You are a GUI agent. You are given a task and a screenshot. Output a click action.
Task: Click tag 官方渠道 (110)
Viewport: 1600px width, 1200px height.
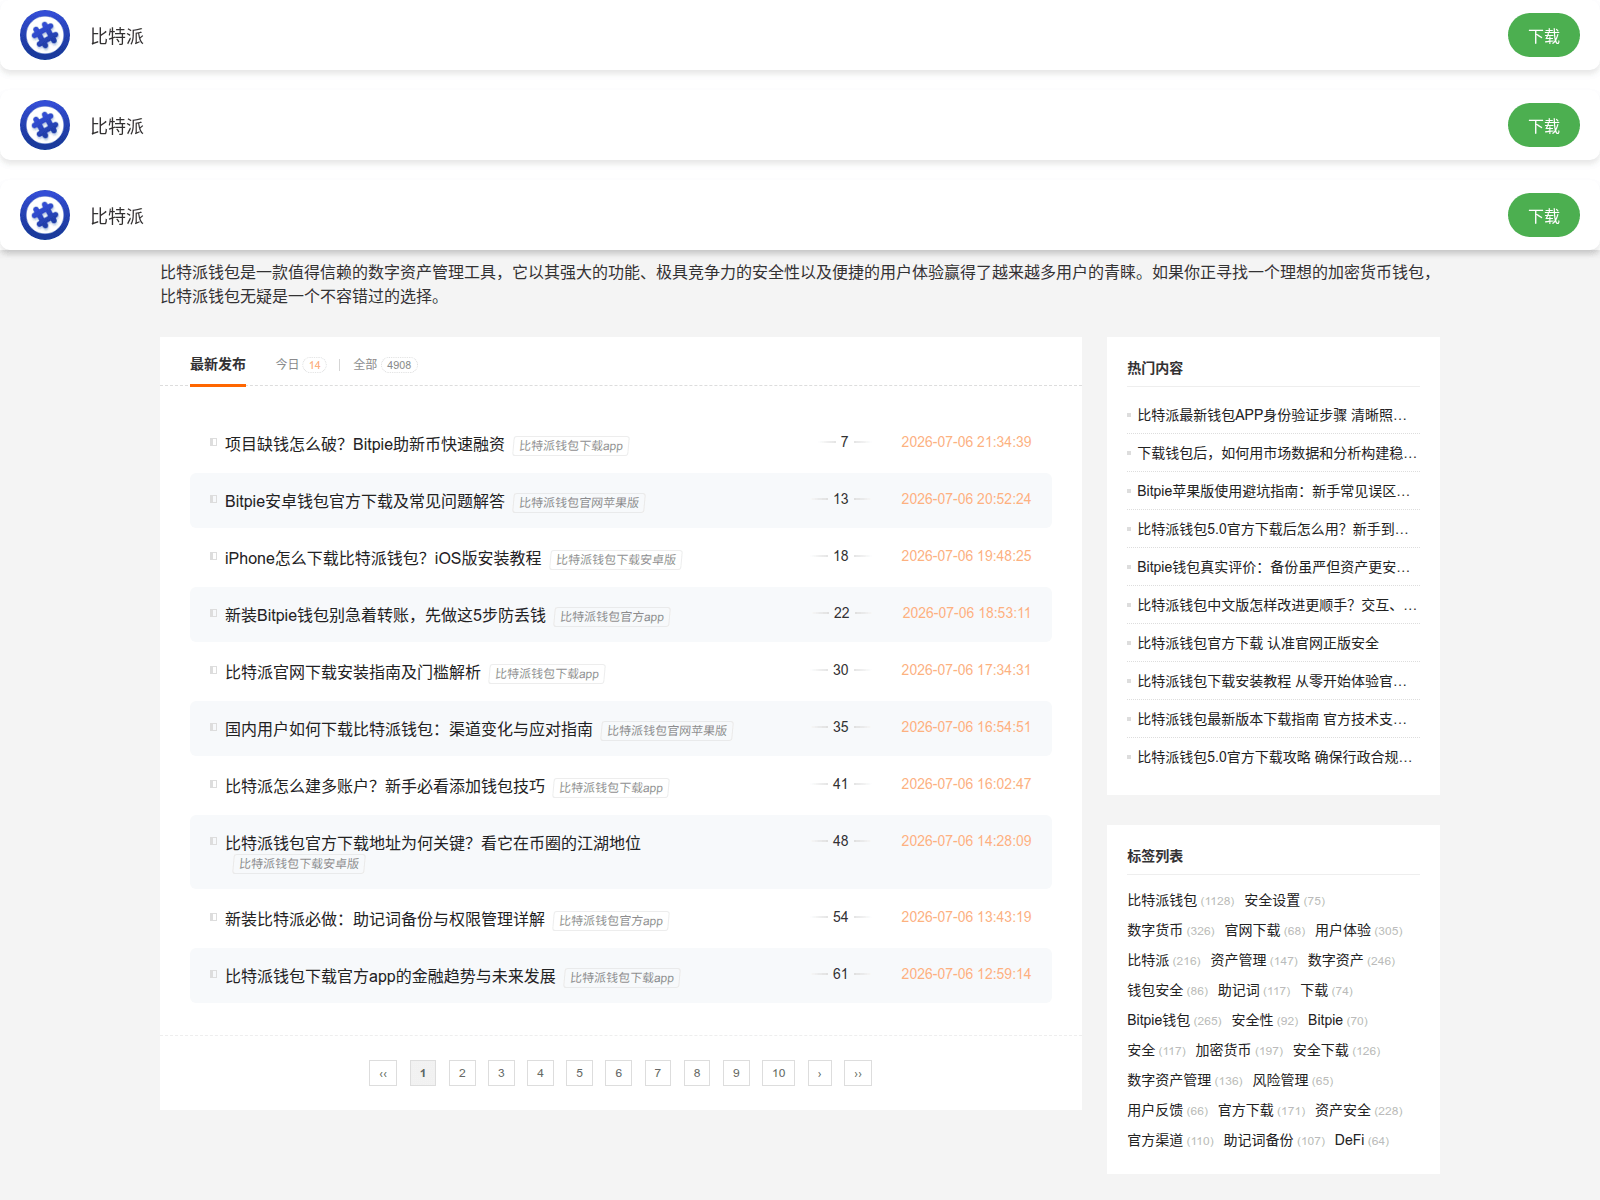pyautogui.click(x=1170, y=1140)
